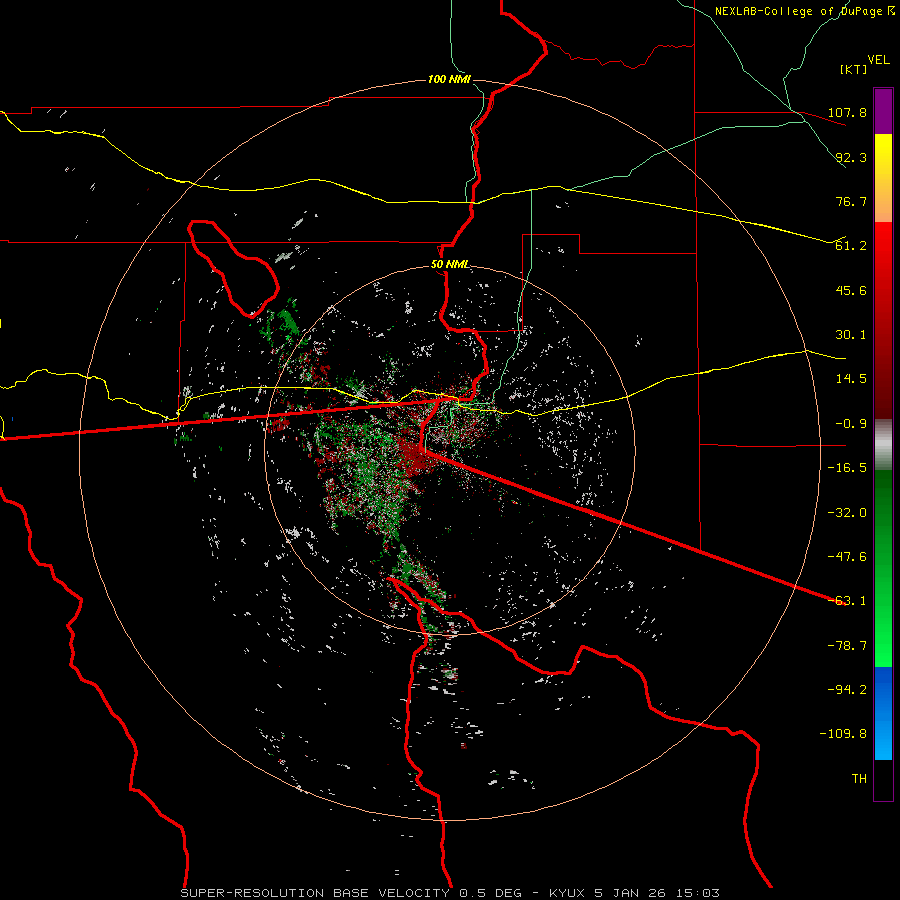Pick the gray band on velocity color bar

pos(883,445)
